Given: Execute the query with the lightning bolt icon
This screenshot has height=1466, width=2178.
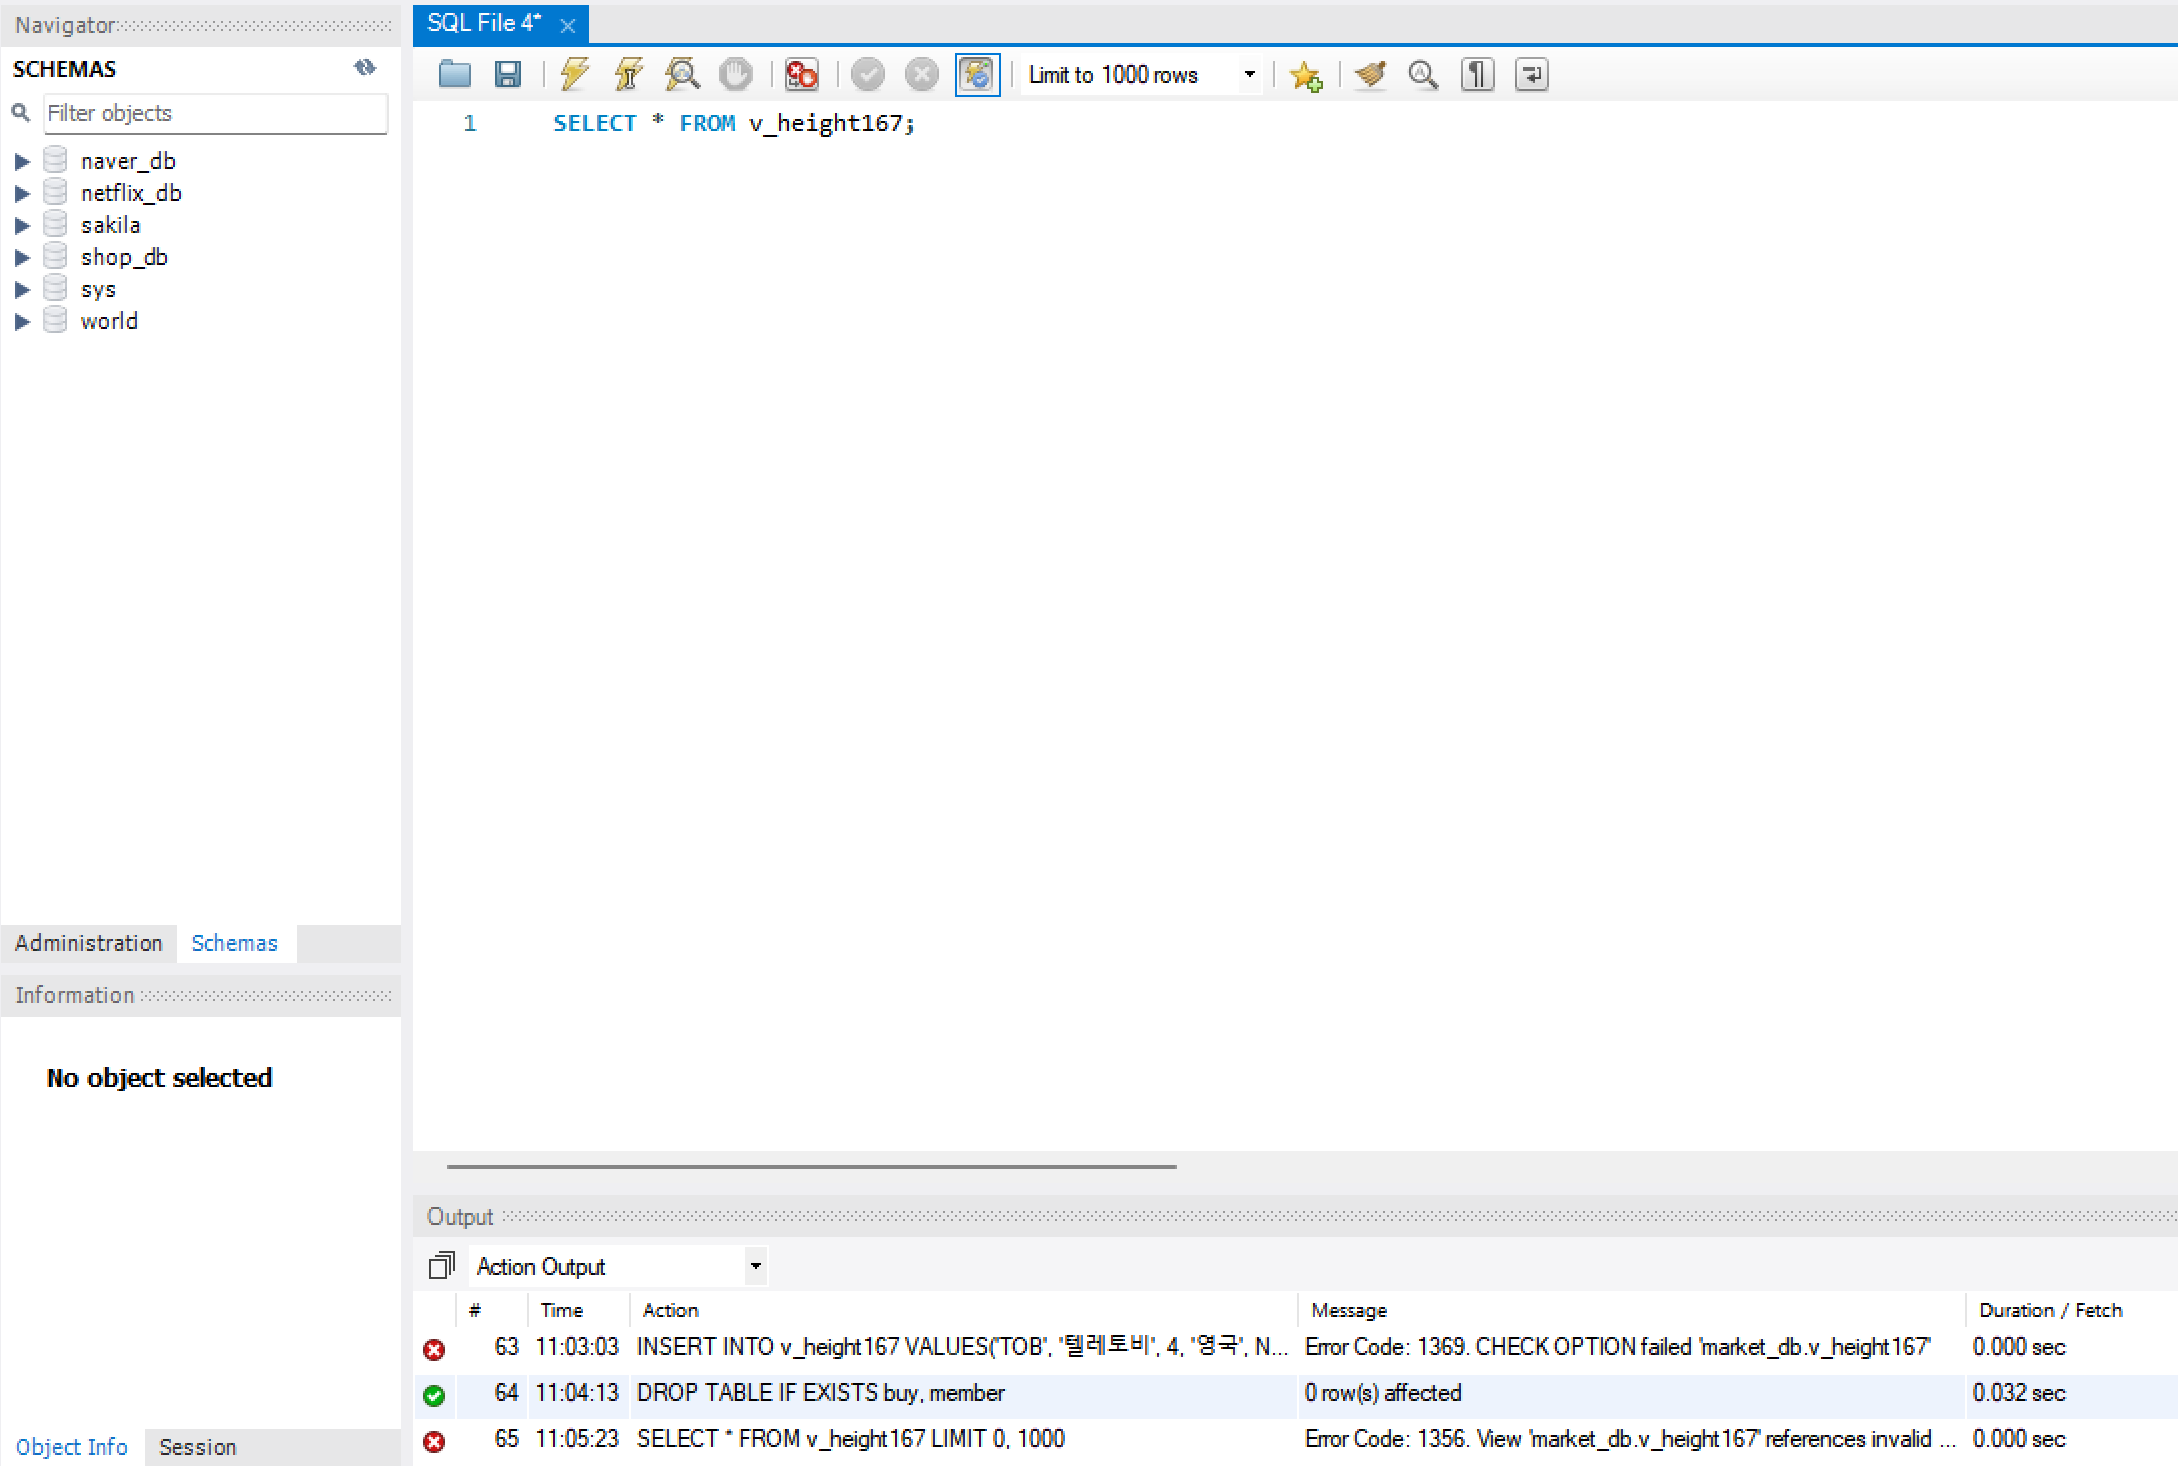Looking at the screenshot, I should click(574, 75).
